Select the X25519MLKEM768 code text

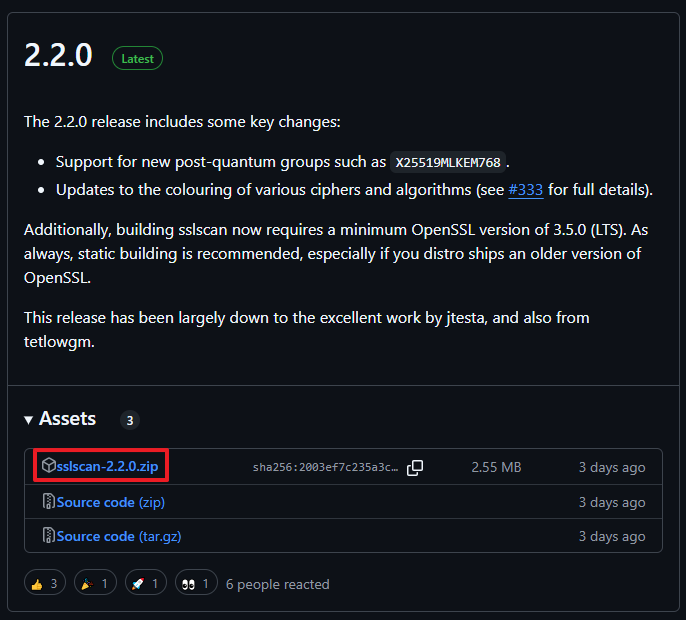[x=448, y=162]
